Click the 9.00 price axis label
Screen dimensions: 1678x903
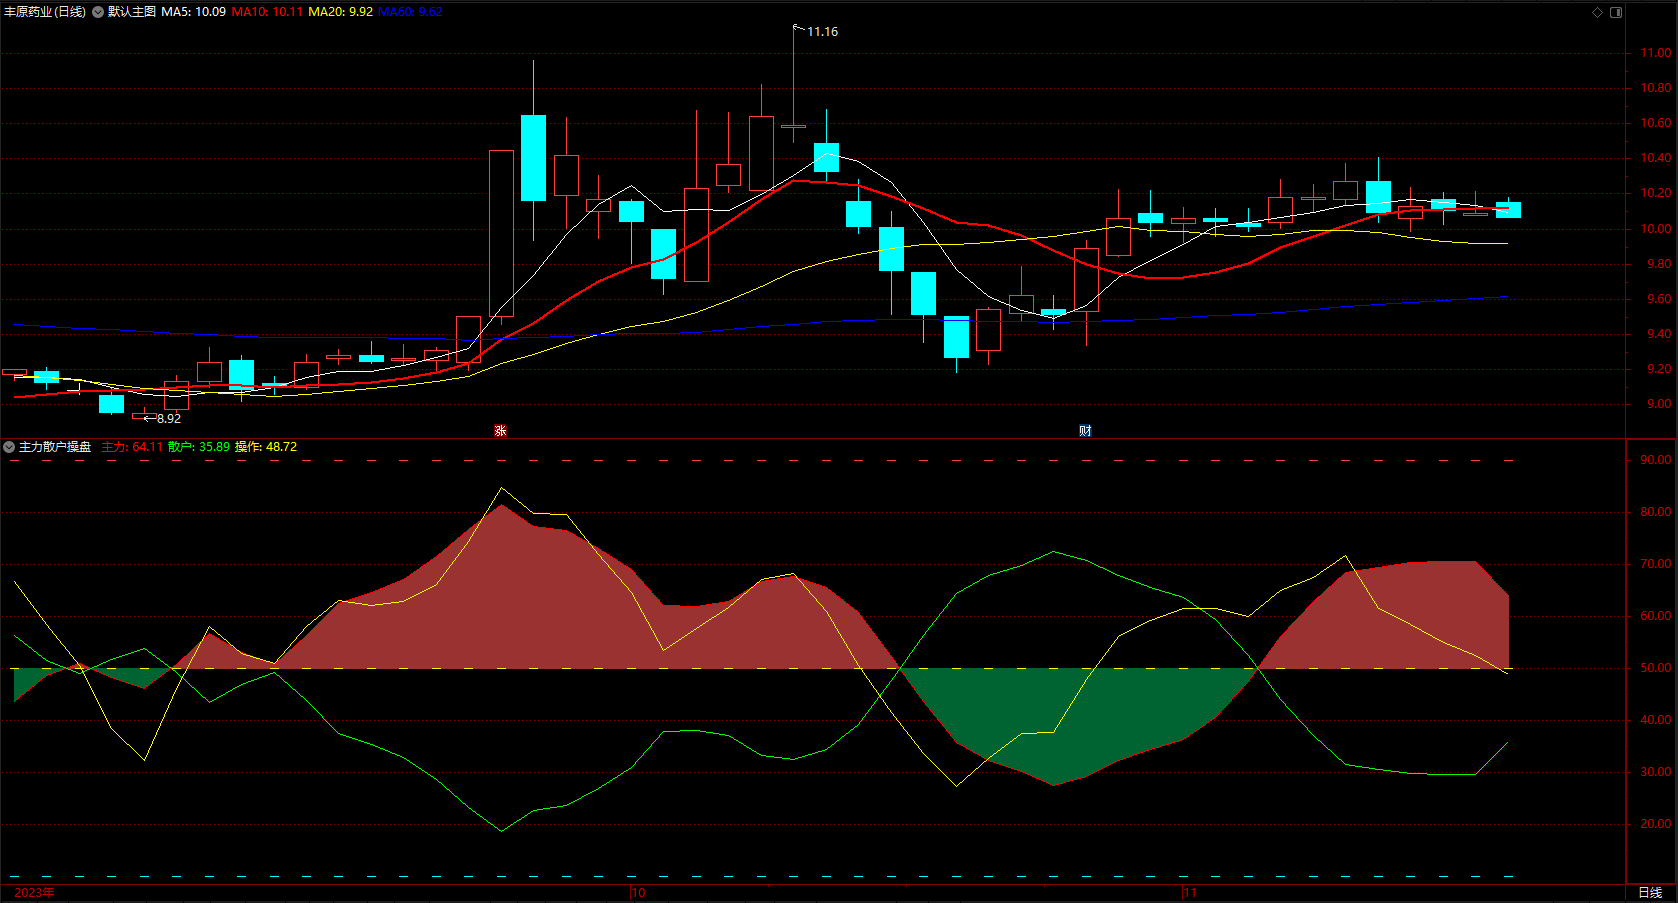[1659, 404]
